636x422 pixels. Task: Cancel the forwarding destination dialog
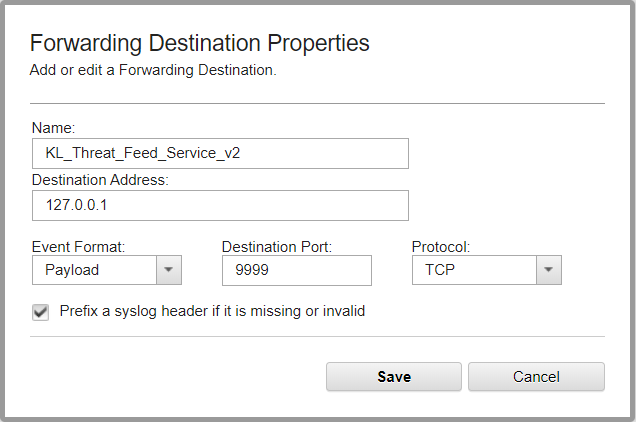536,377
